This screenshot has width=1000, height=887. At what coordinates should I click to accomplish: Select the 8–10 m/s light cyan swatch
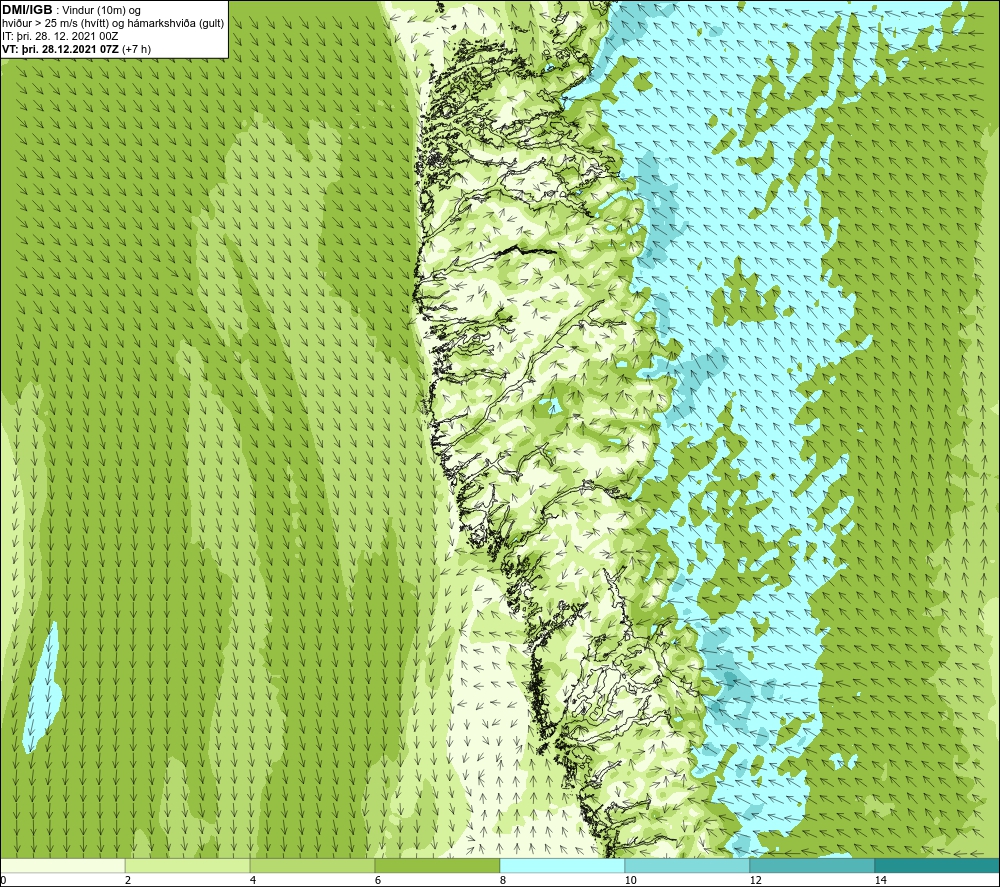(562, 866)
